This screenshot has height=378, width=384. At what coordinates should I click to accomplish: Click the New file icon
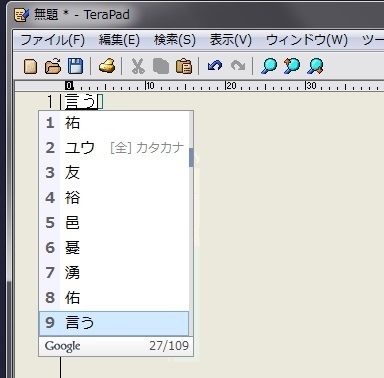pos(30,66)
